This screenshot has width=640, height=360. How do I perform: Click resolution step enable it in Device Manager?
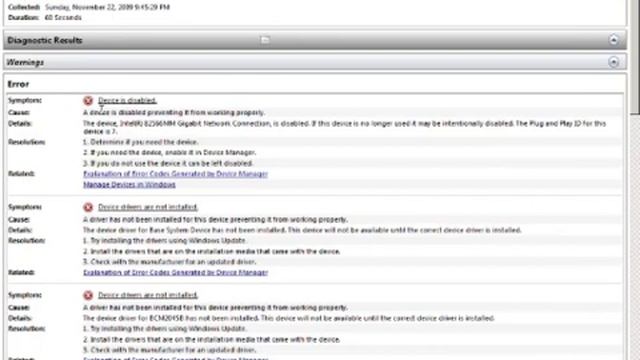coord(169,153)
